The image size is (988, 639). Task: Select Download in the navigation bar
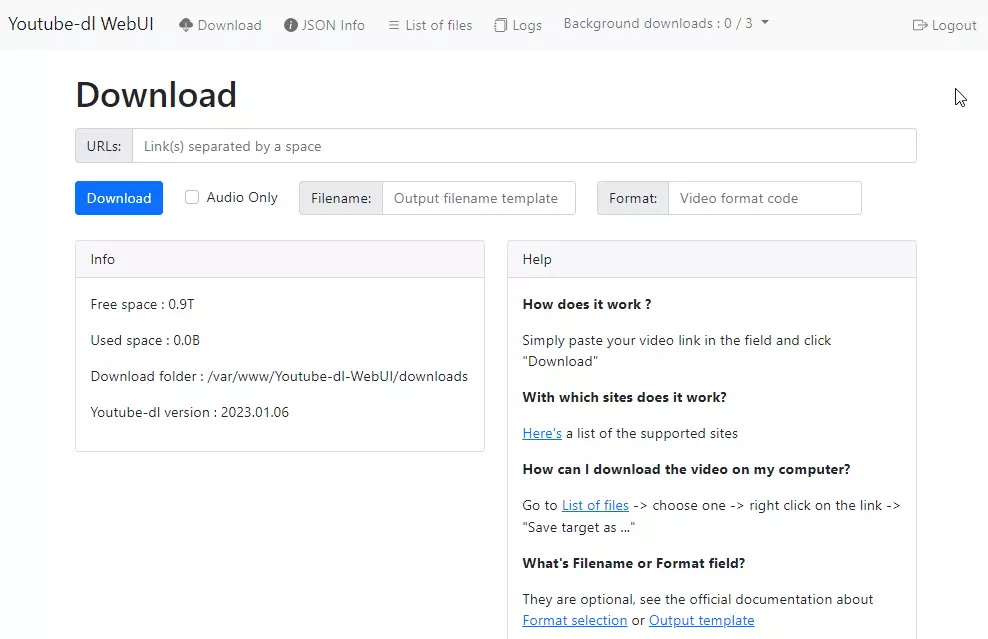[x=229, y=24]
